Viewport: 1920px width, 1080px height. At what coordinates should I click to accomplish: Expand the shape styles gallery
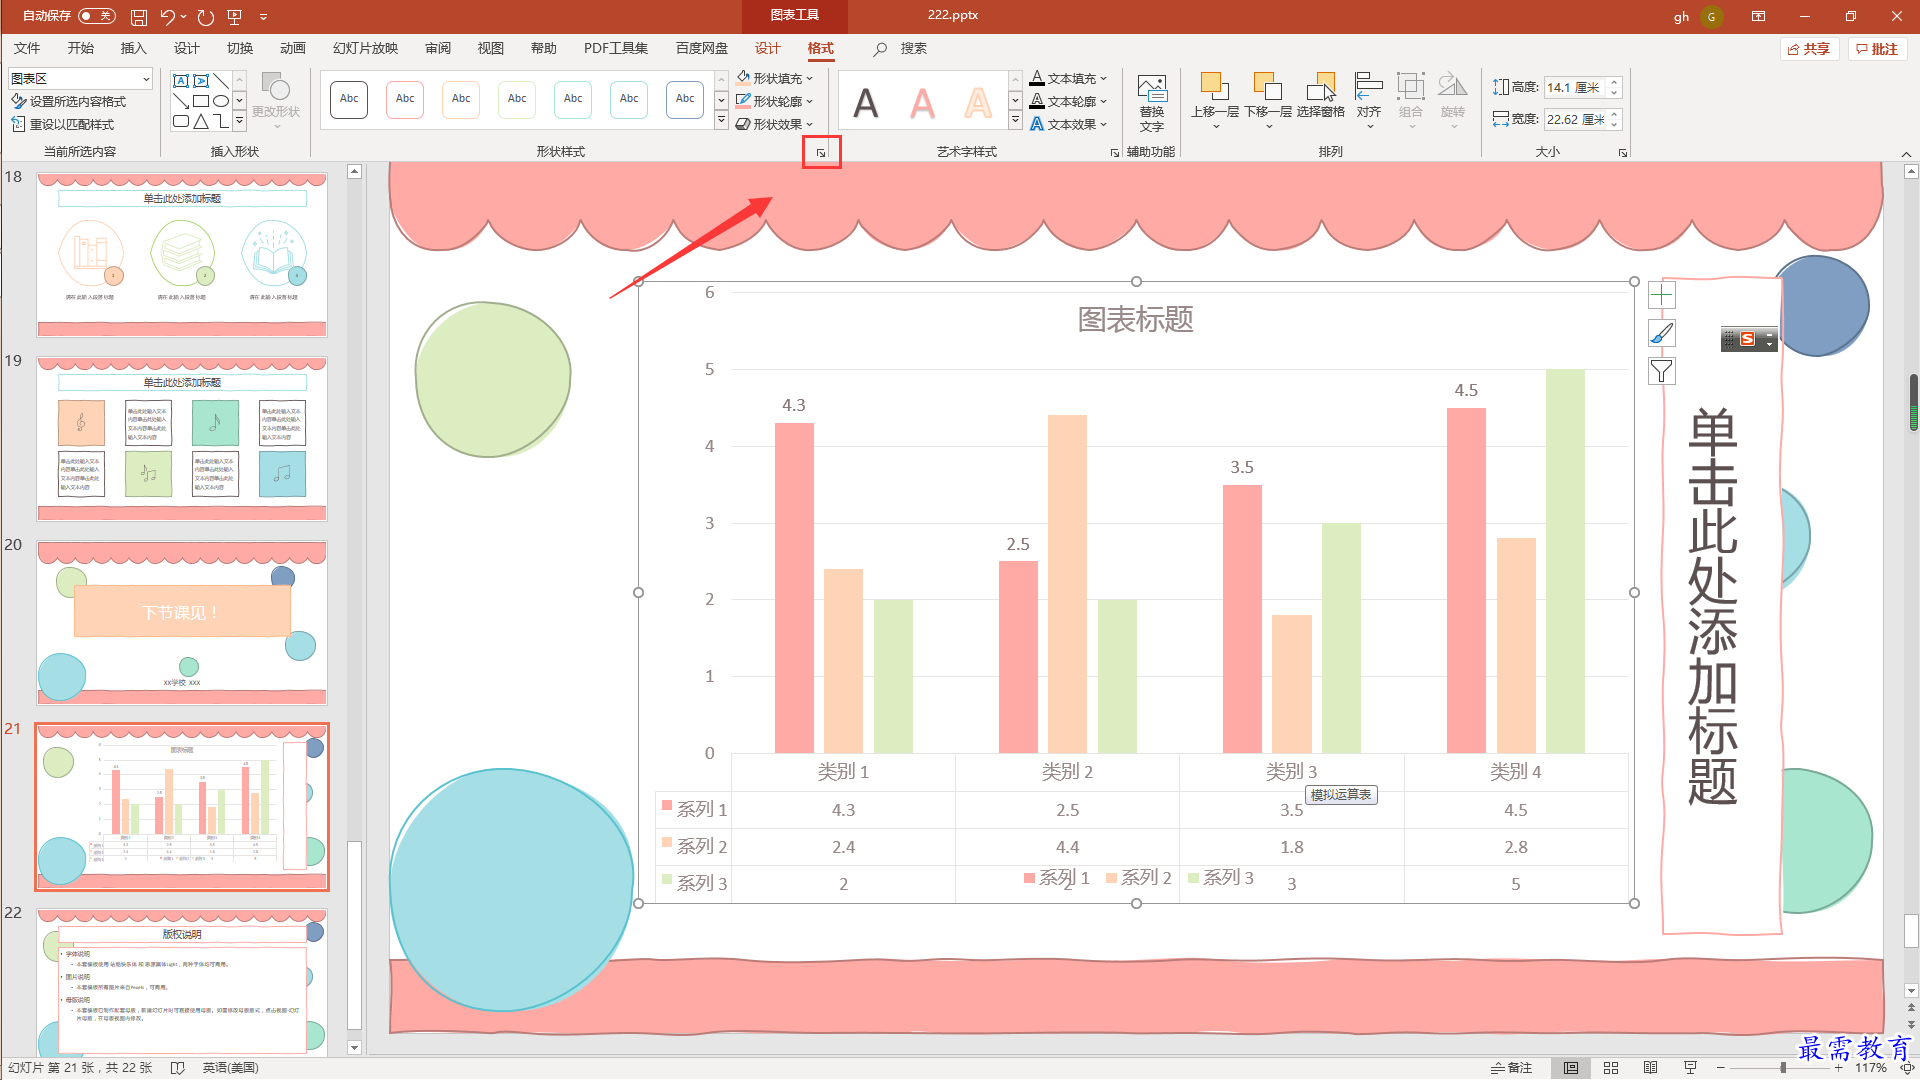click(x=721, y=121)
